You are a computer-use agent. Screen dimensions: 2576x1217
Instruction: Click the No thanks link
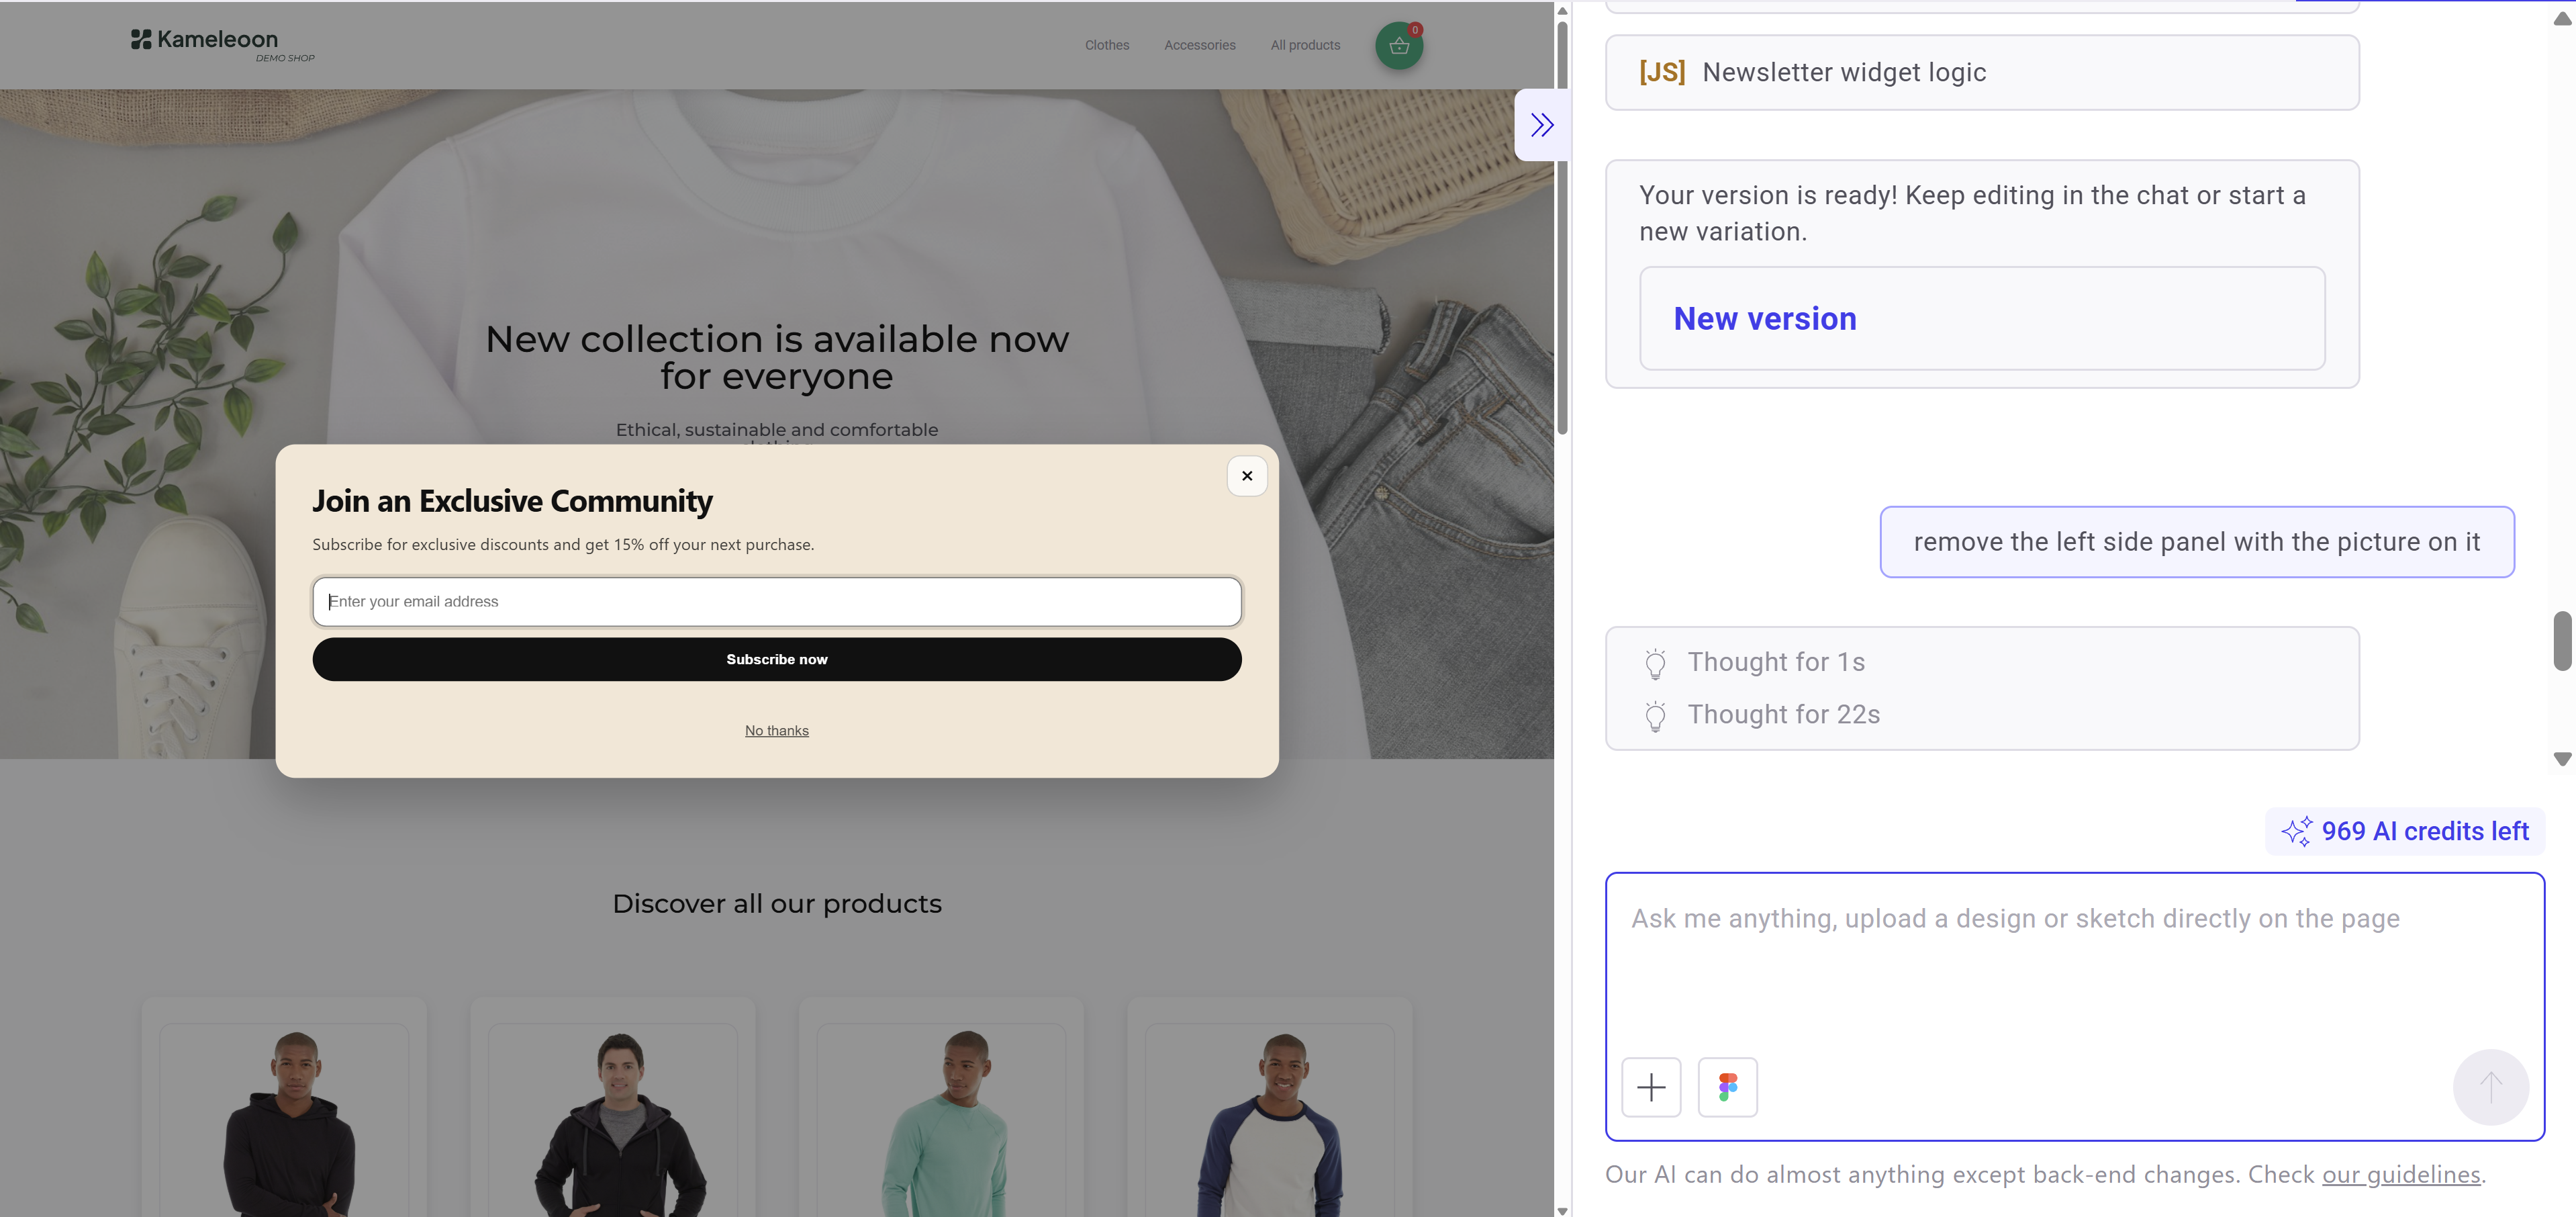(x=776, y=731)
